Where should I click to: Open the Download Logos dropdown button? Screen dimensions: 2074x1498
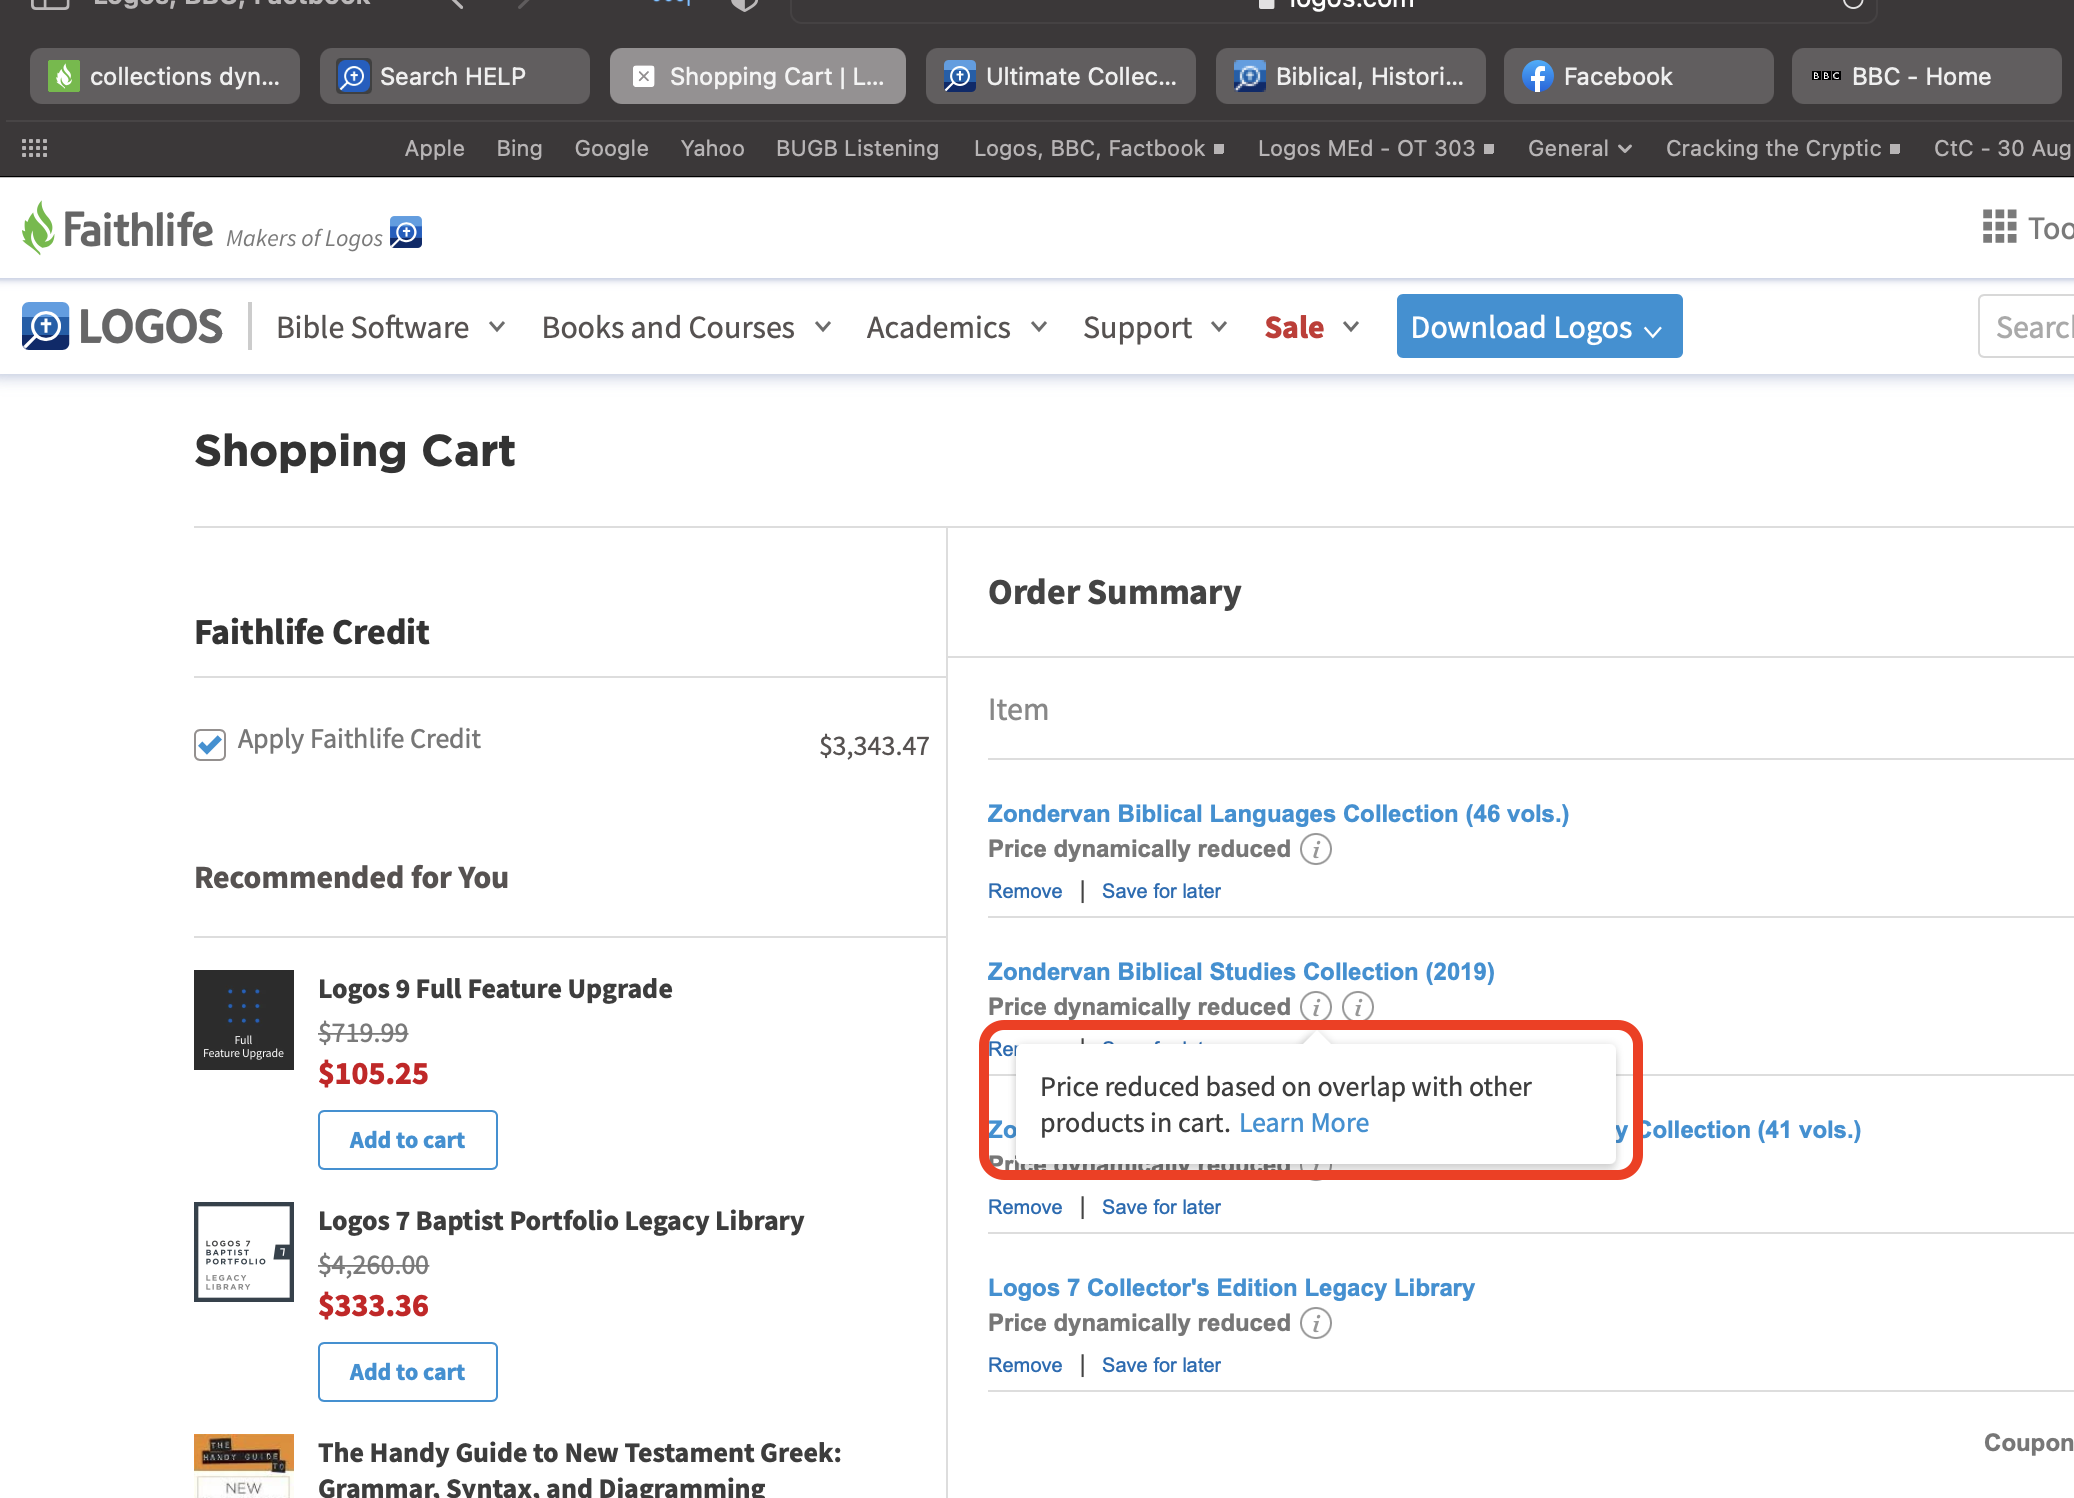[1539, 326]
